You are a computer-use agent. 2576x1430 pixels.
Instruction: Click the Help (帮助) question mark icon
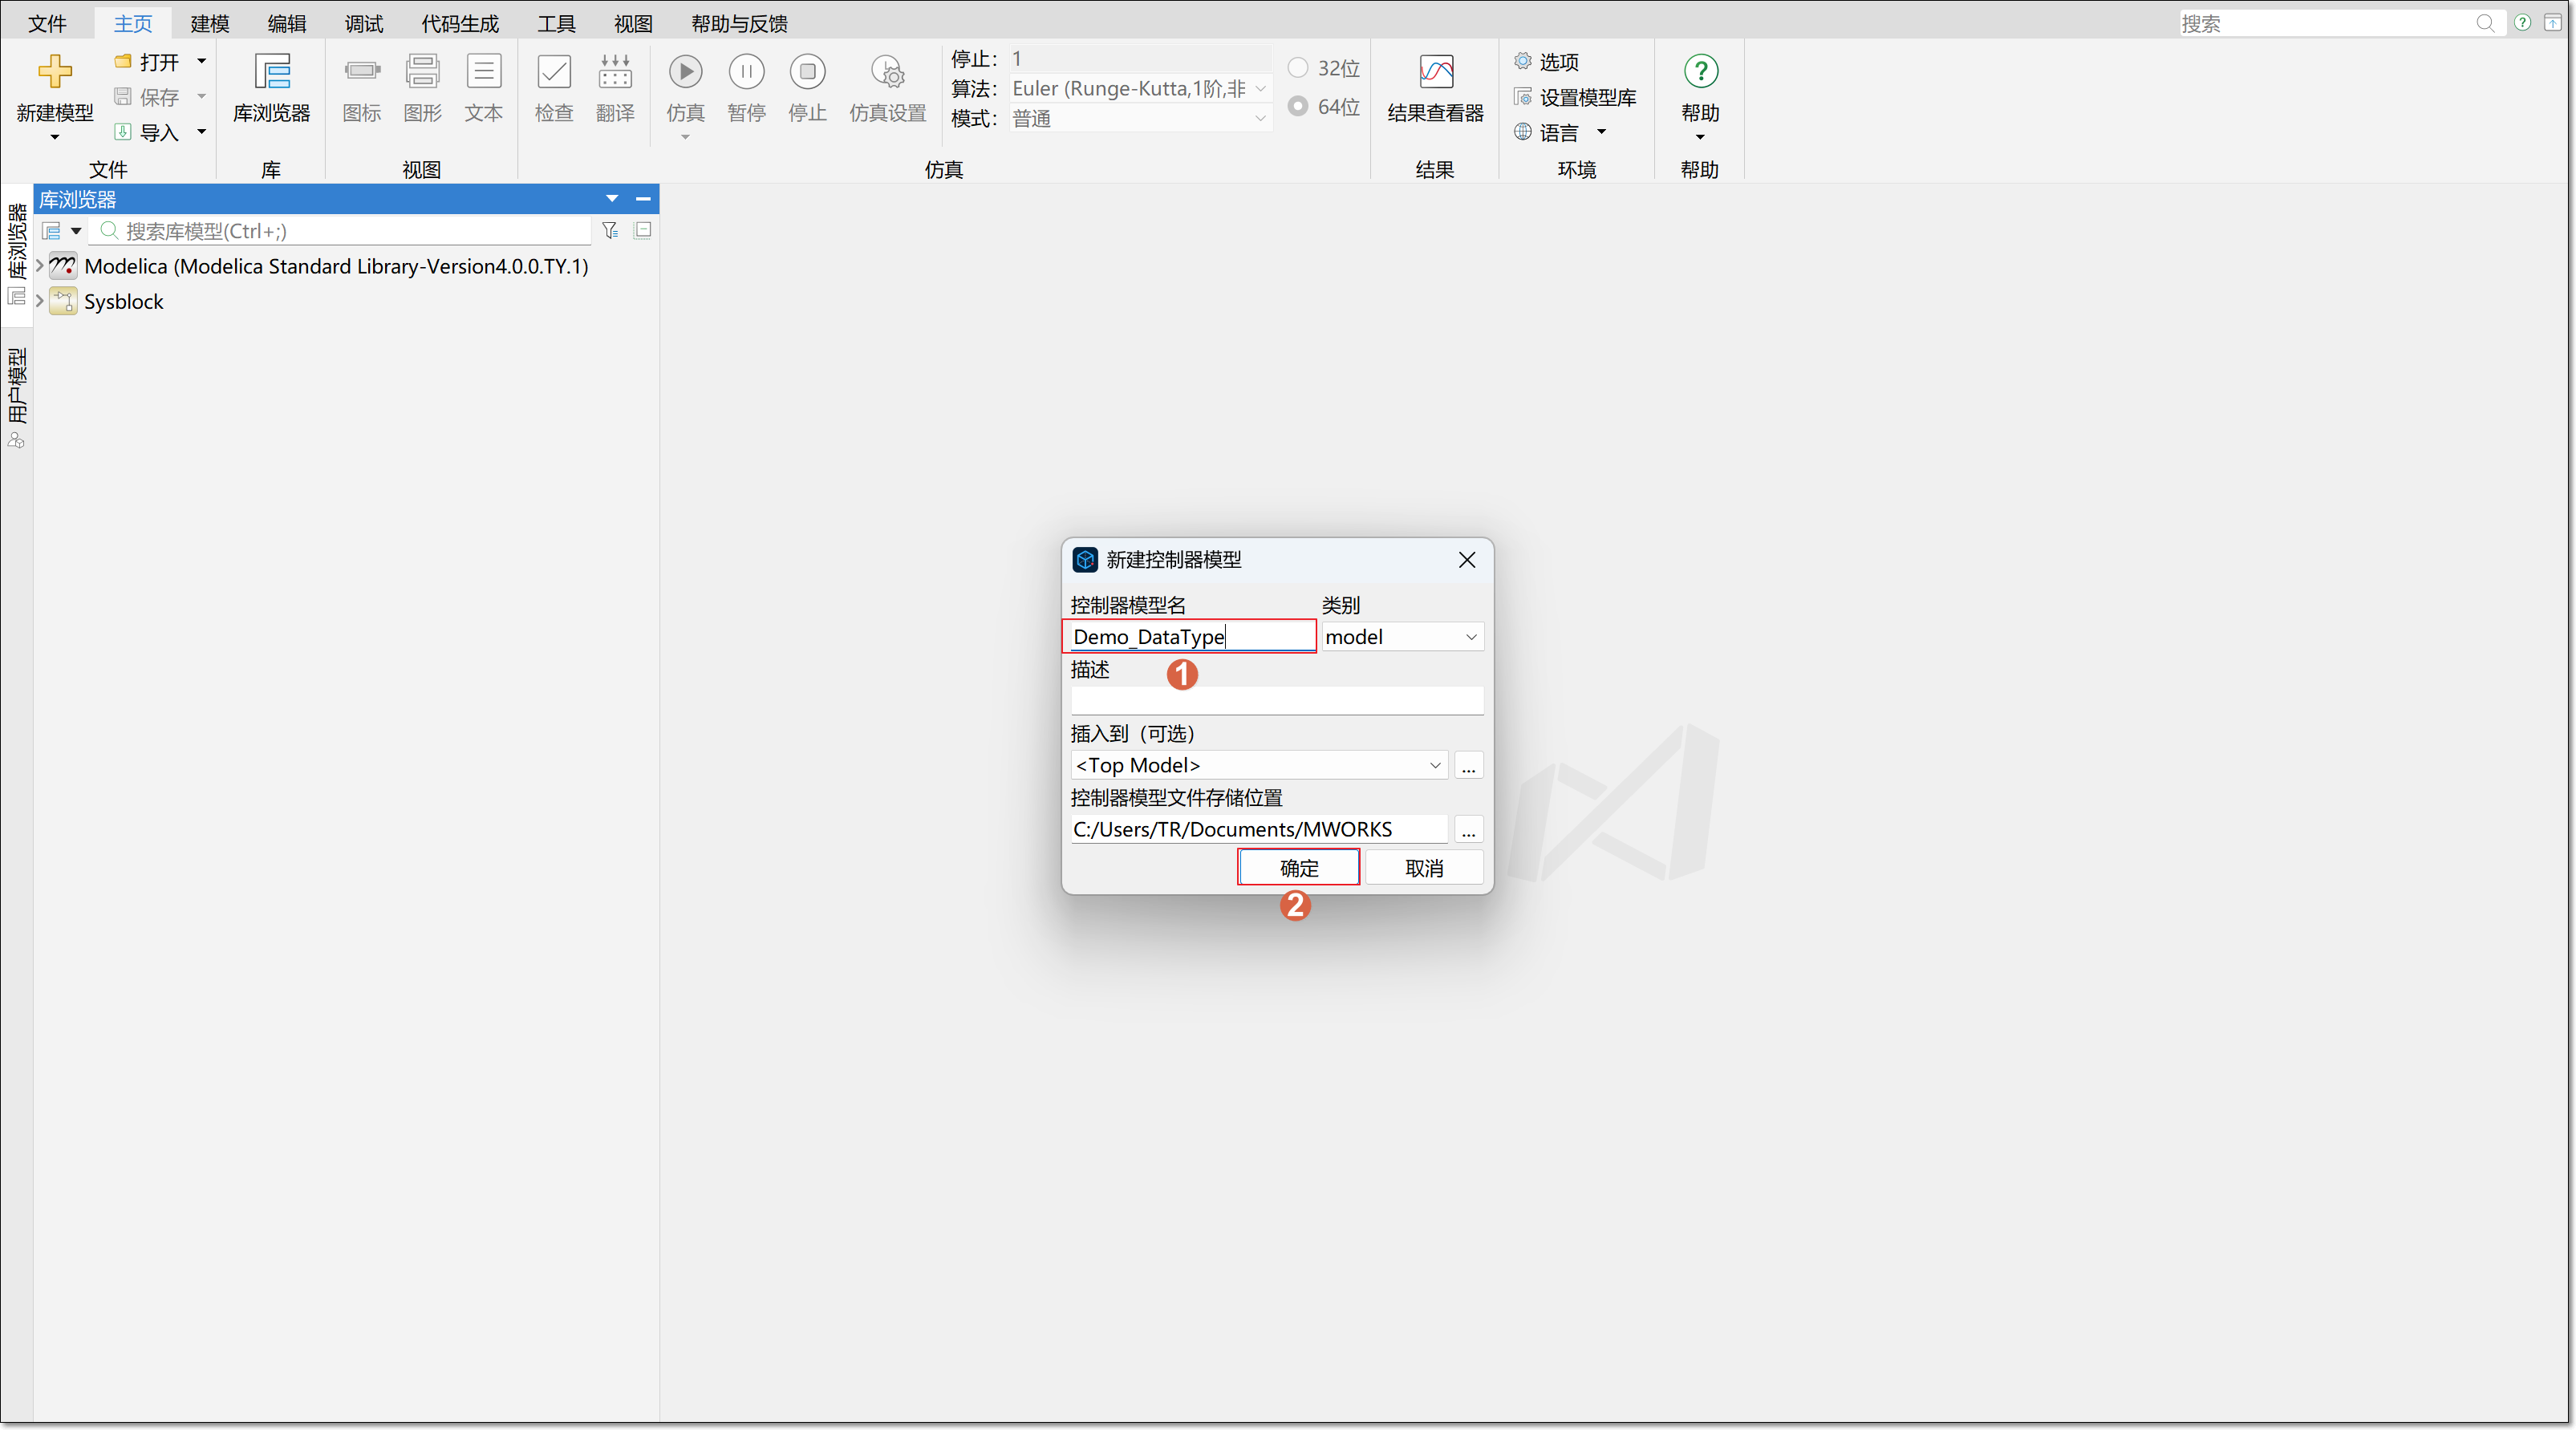[1700, 71]
